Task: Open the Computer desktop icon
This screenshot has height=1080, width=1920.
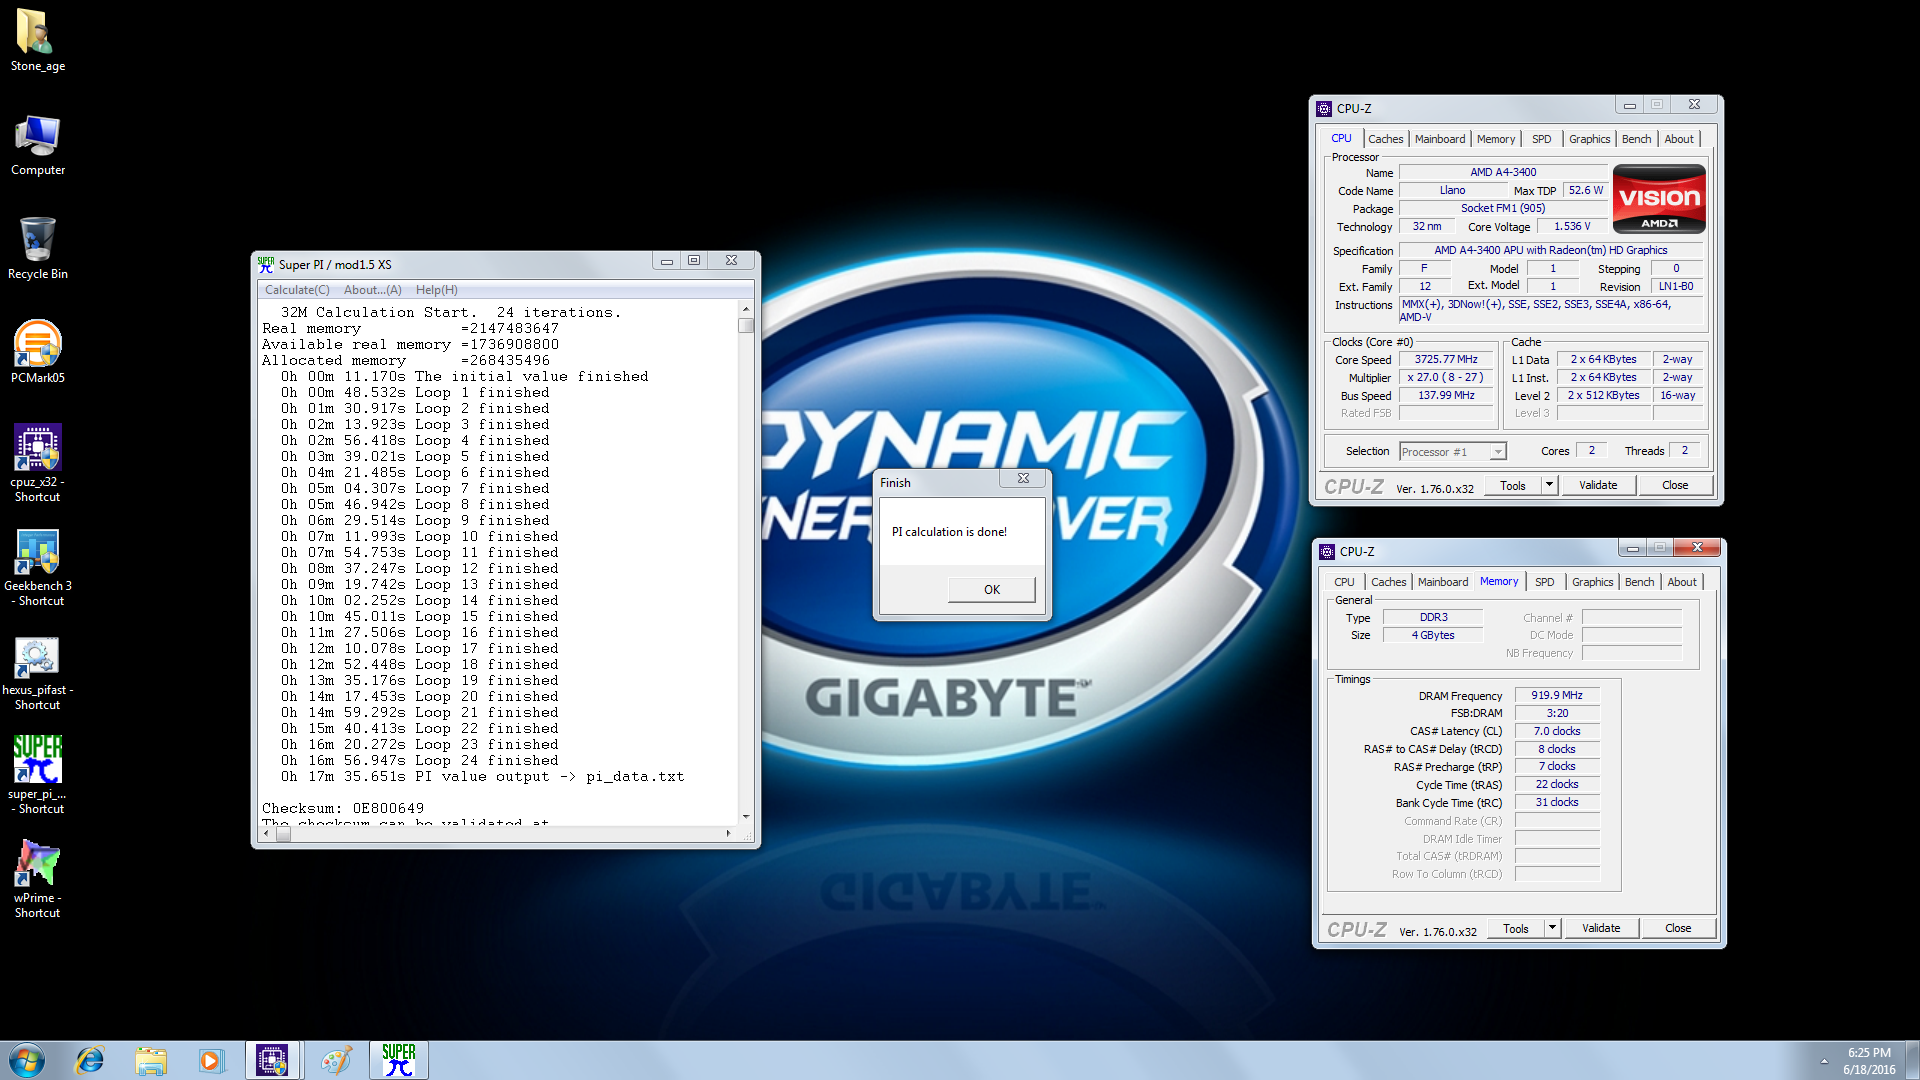Action: [37, 145]
